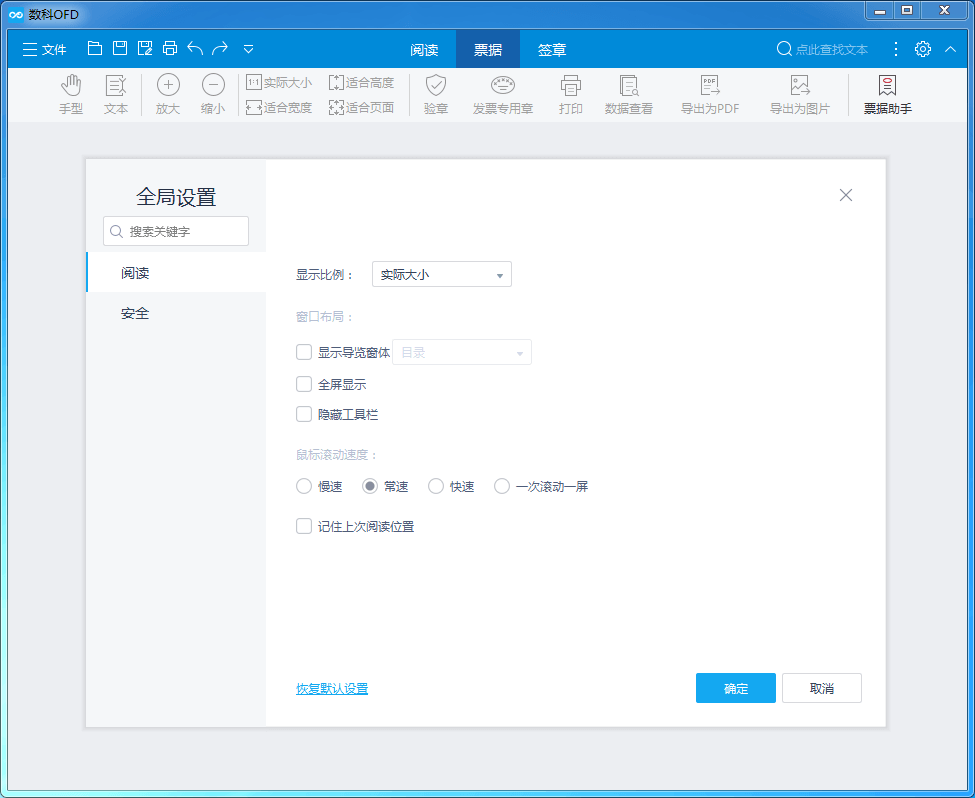Open the 发票专用章 invoice seal tool
This screenshot has width=975, height=798.
coord(502,94)
